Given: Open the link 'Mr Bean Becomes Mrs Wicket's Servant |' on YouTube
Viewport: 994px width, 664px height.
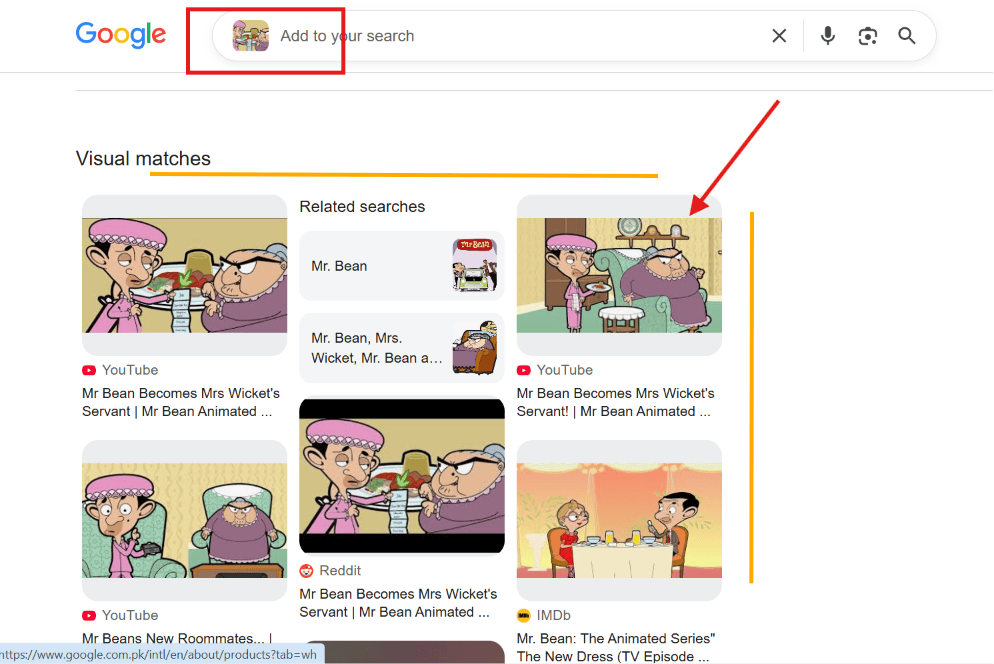Looking at the screenshot, I should [181, 402].
